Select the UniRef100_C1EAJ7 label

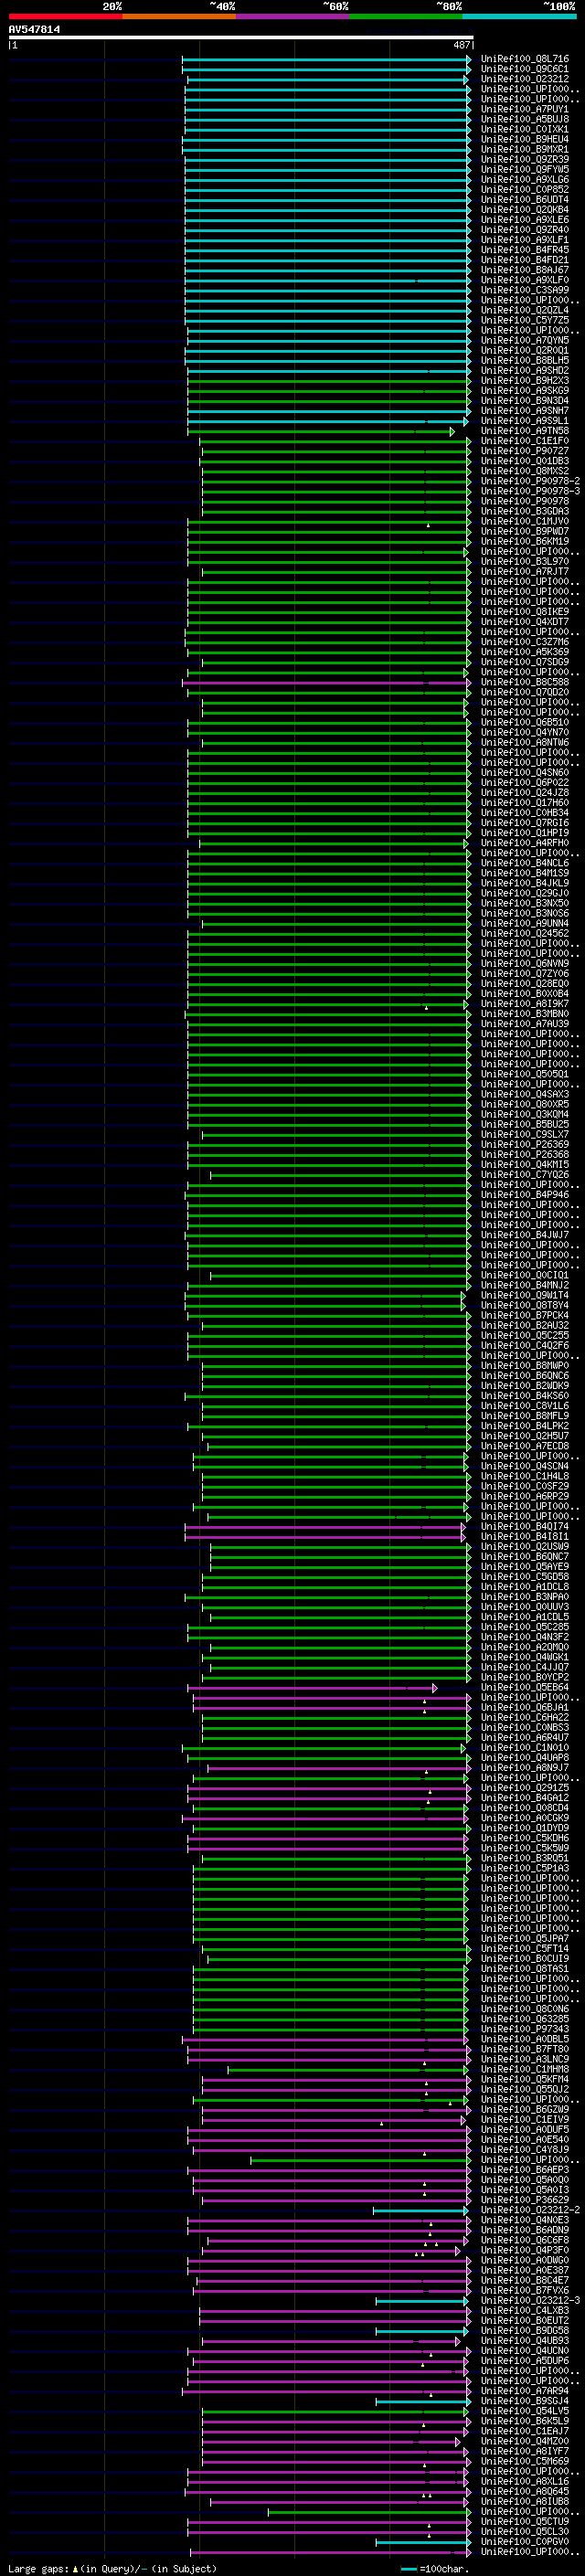(524, 2431)
